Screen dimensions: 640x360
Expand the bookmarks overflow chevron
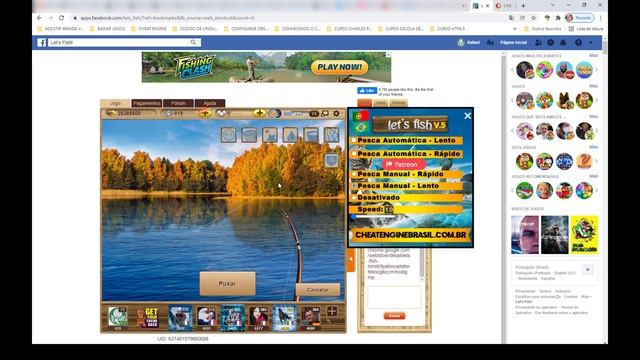(x=515, y=29)
